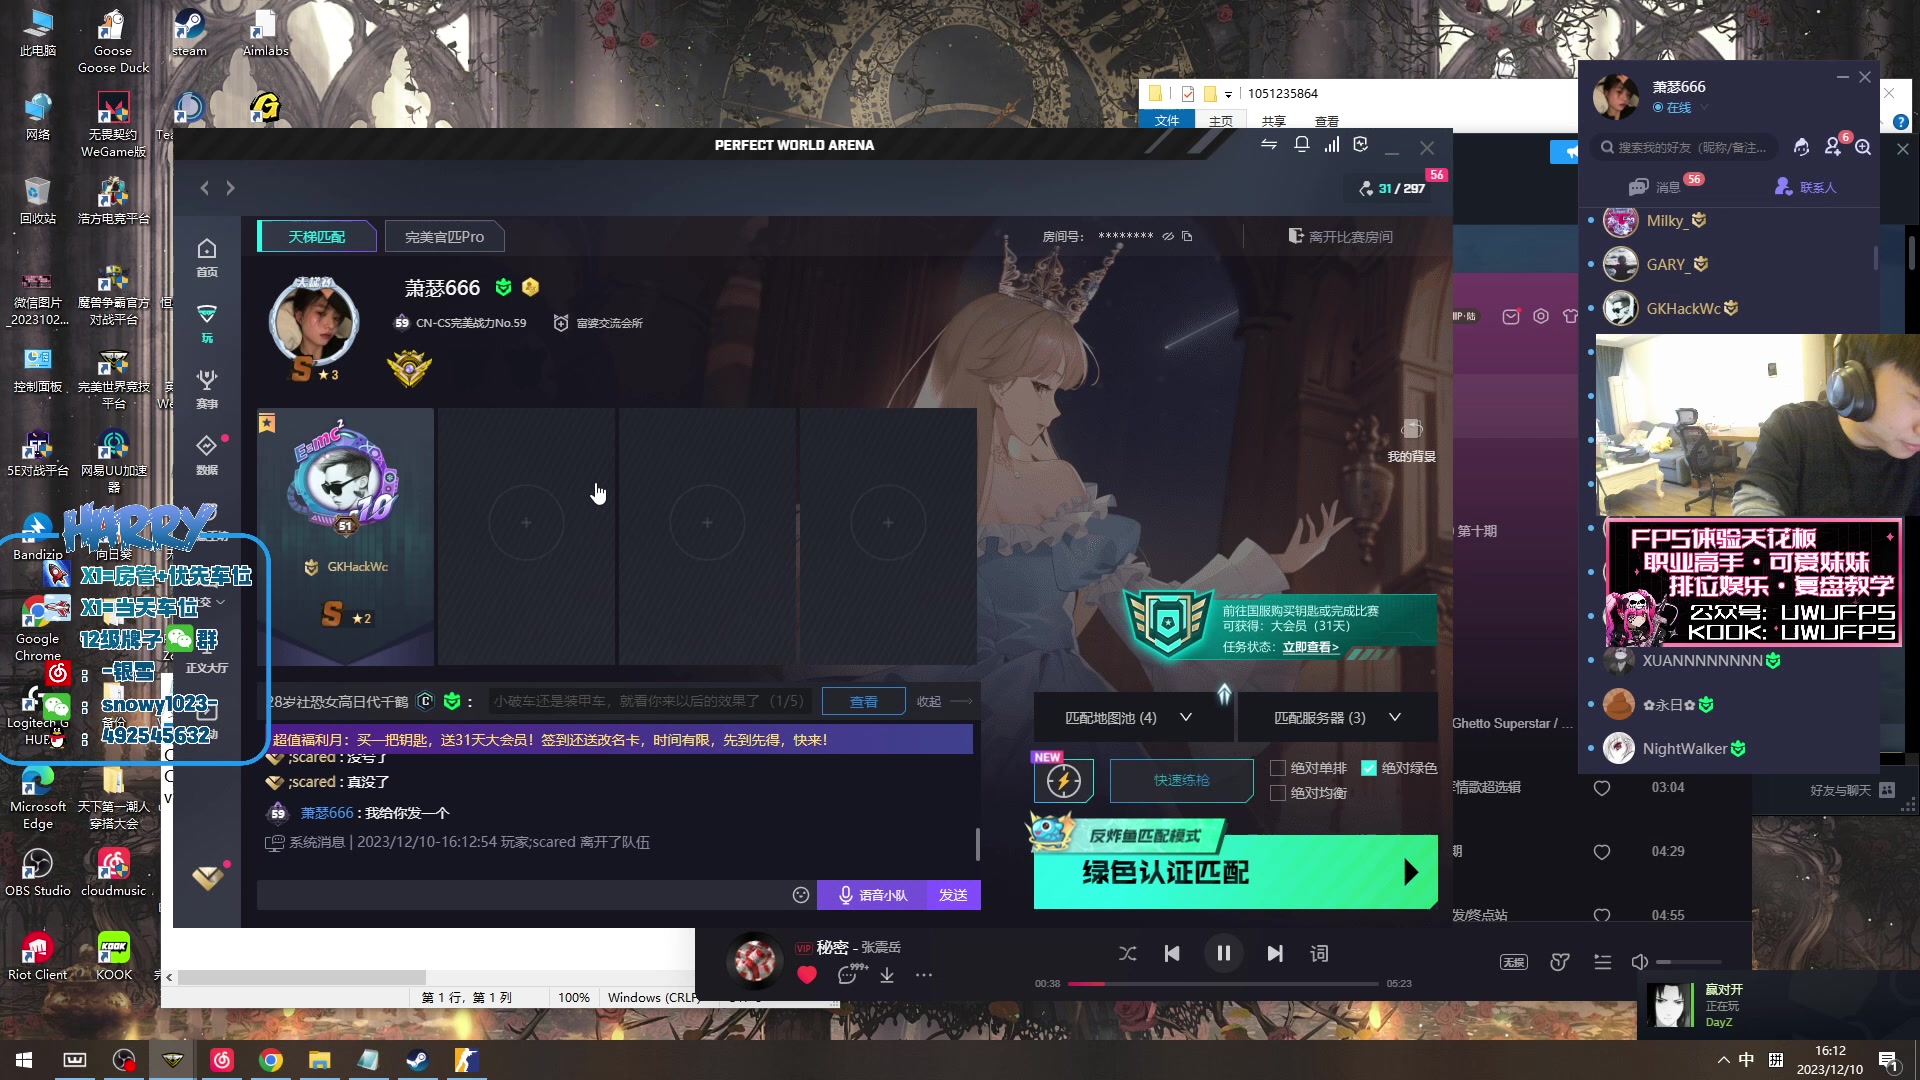Like the song with red heart icon

[x=807, y=975]
